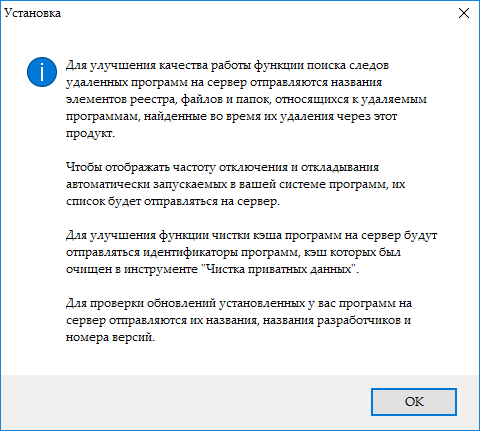Click the line starting 'автоматически запускаемых в вашей системе'
Screen dimensions: 480x431
pyautogui.click(x=235, y=184)
